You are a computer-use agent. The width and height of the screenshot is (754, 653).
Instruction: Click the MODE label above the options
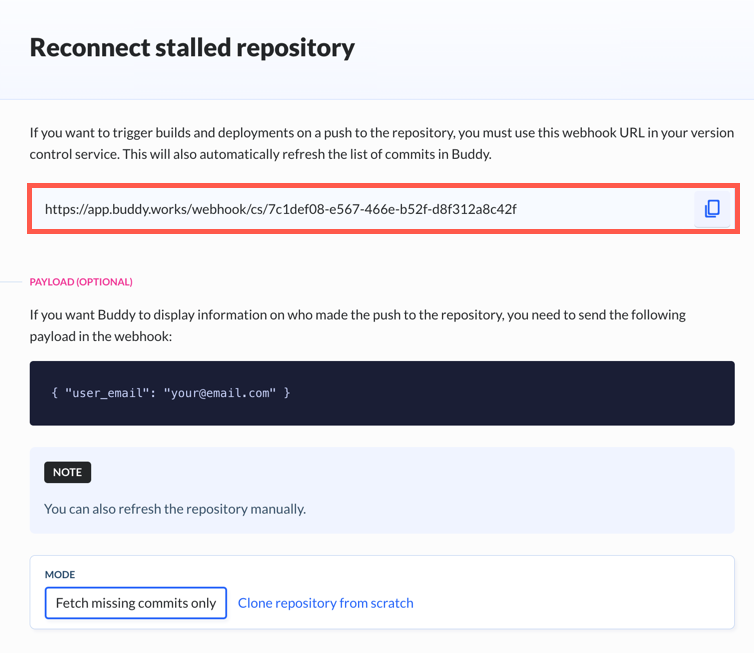coord(60,575)
